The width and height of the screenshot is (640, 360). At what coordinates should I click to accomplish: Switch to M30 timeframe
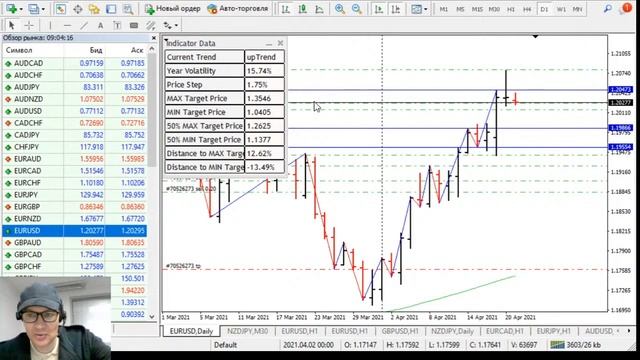pyautogui.click(x=494, y=9)
